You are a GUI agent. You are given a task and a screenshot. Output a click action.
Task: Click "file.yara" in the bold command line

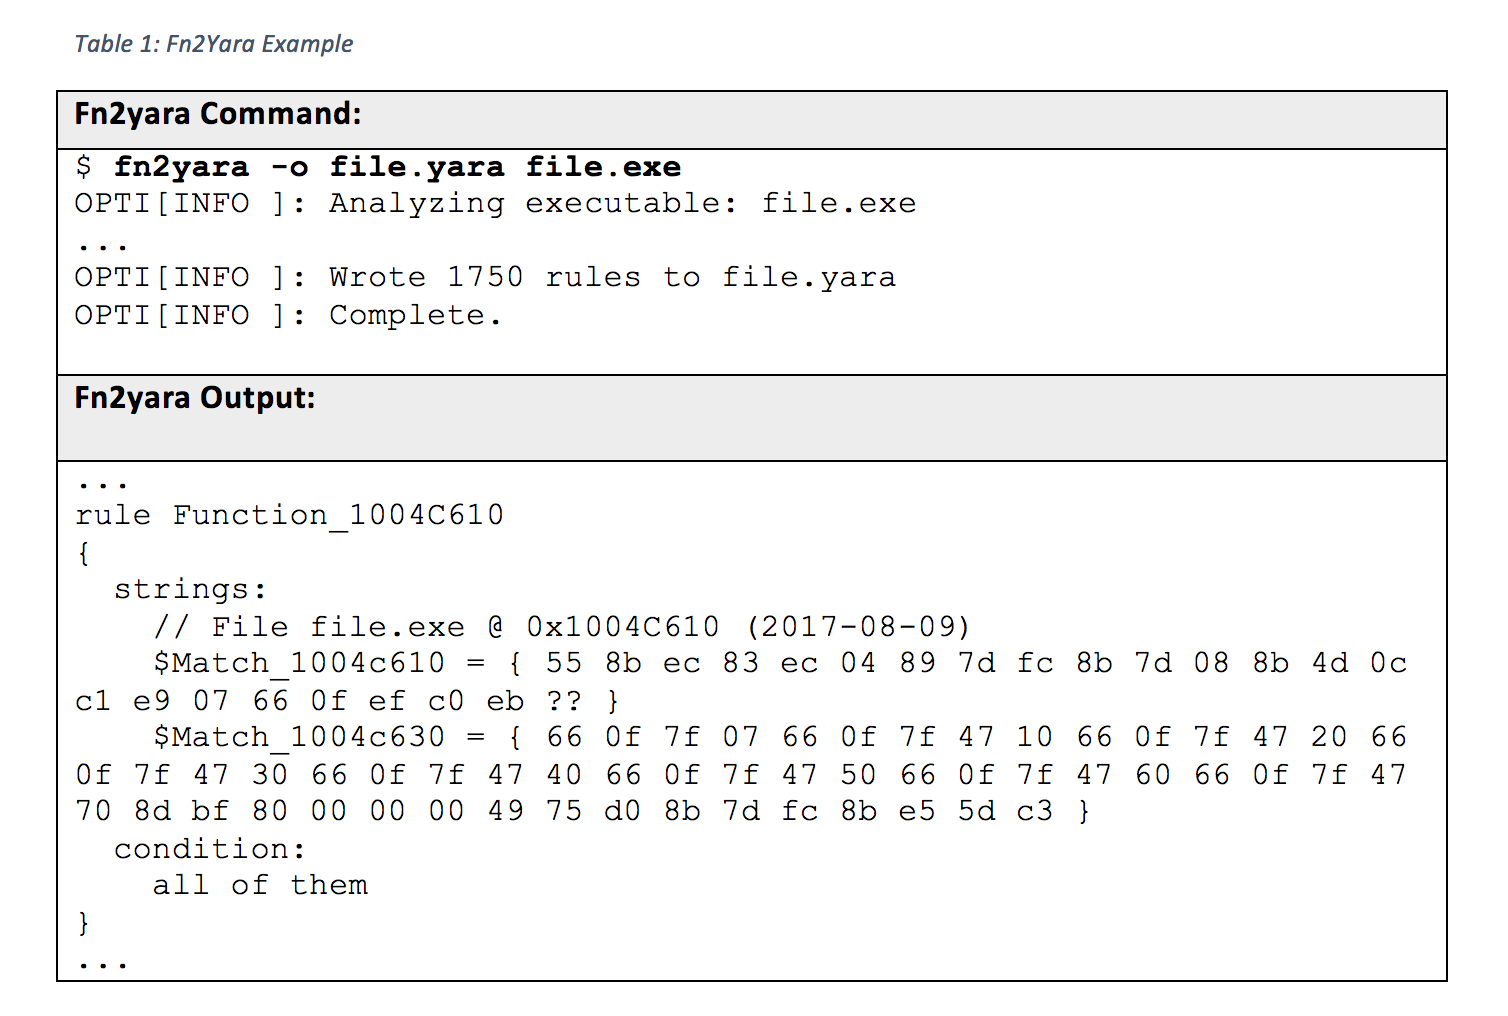click(x=417, y=167)
